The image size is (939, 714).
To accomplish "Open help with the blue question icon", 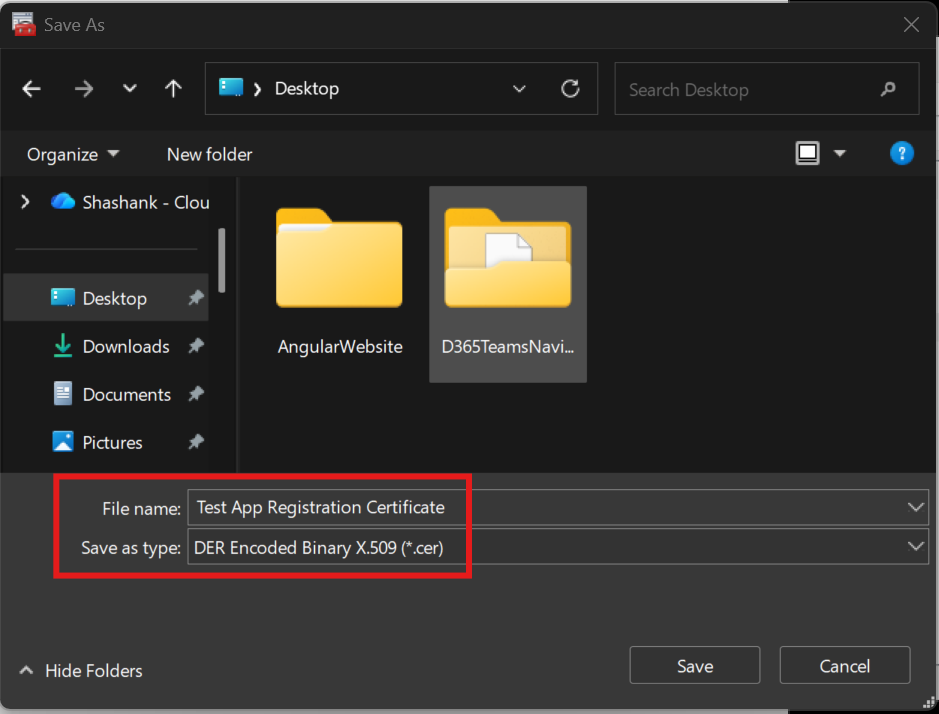I will click(901, 153).
